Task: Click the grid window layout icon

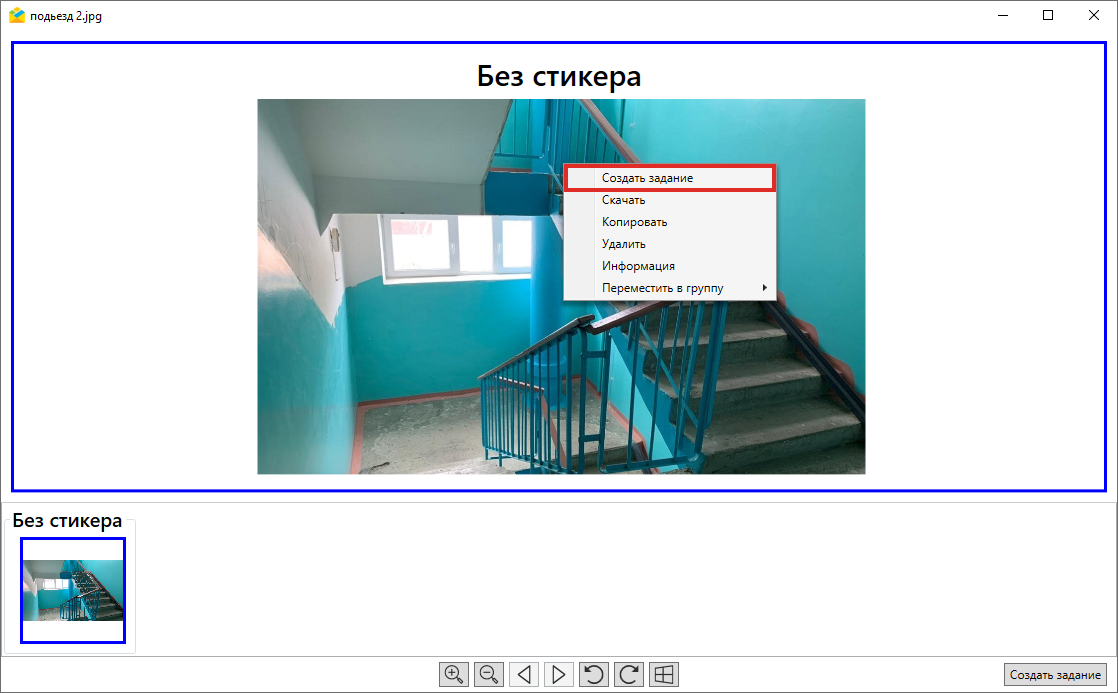Action: coord(664,674)
